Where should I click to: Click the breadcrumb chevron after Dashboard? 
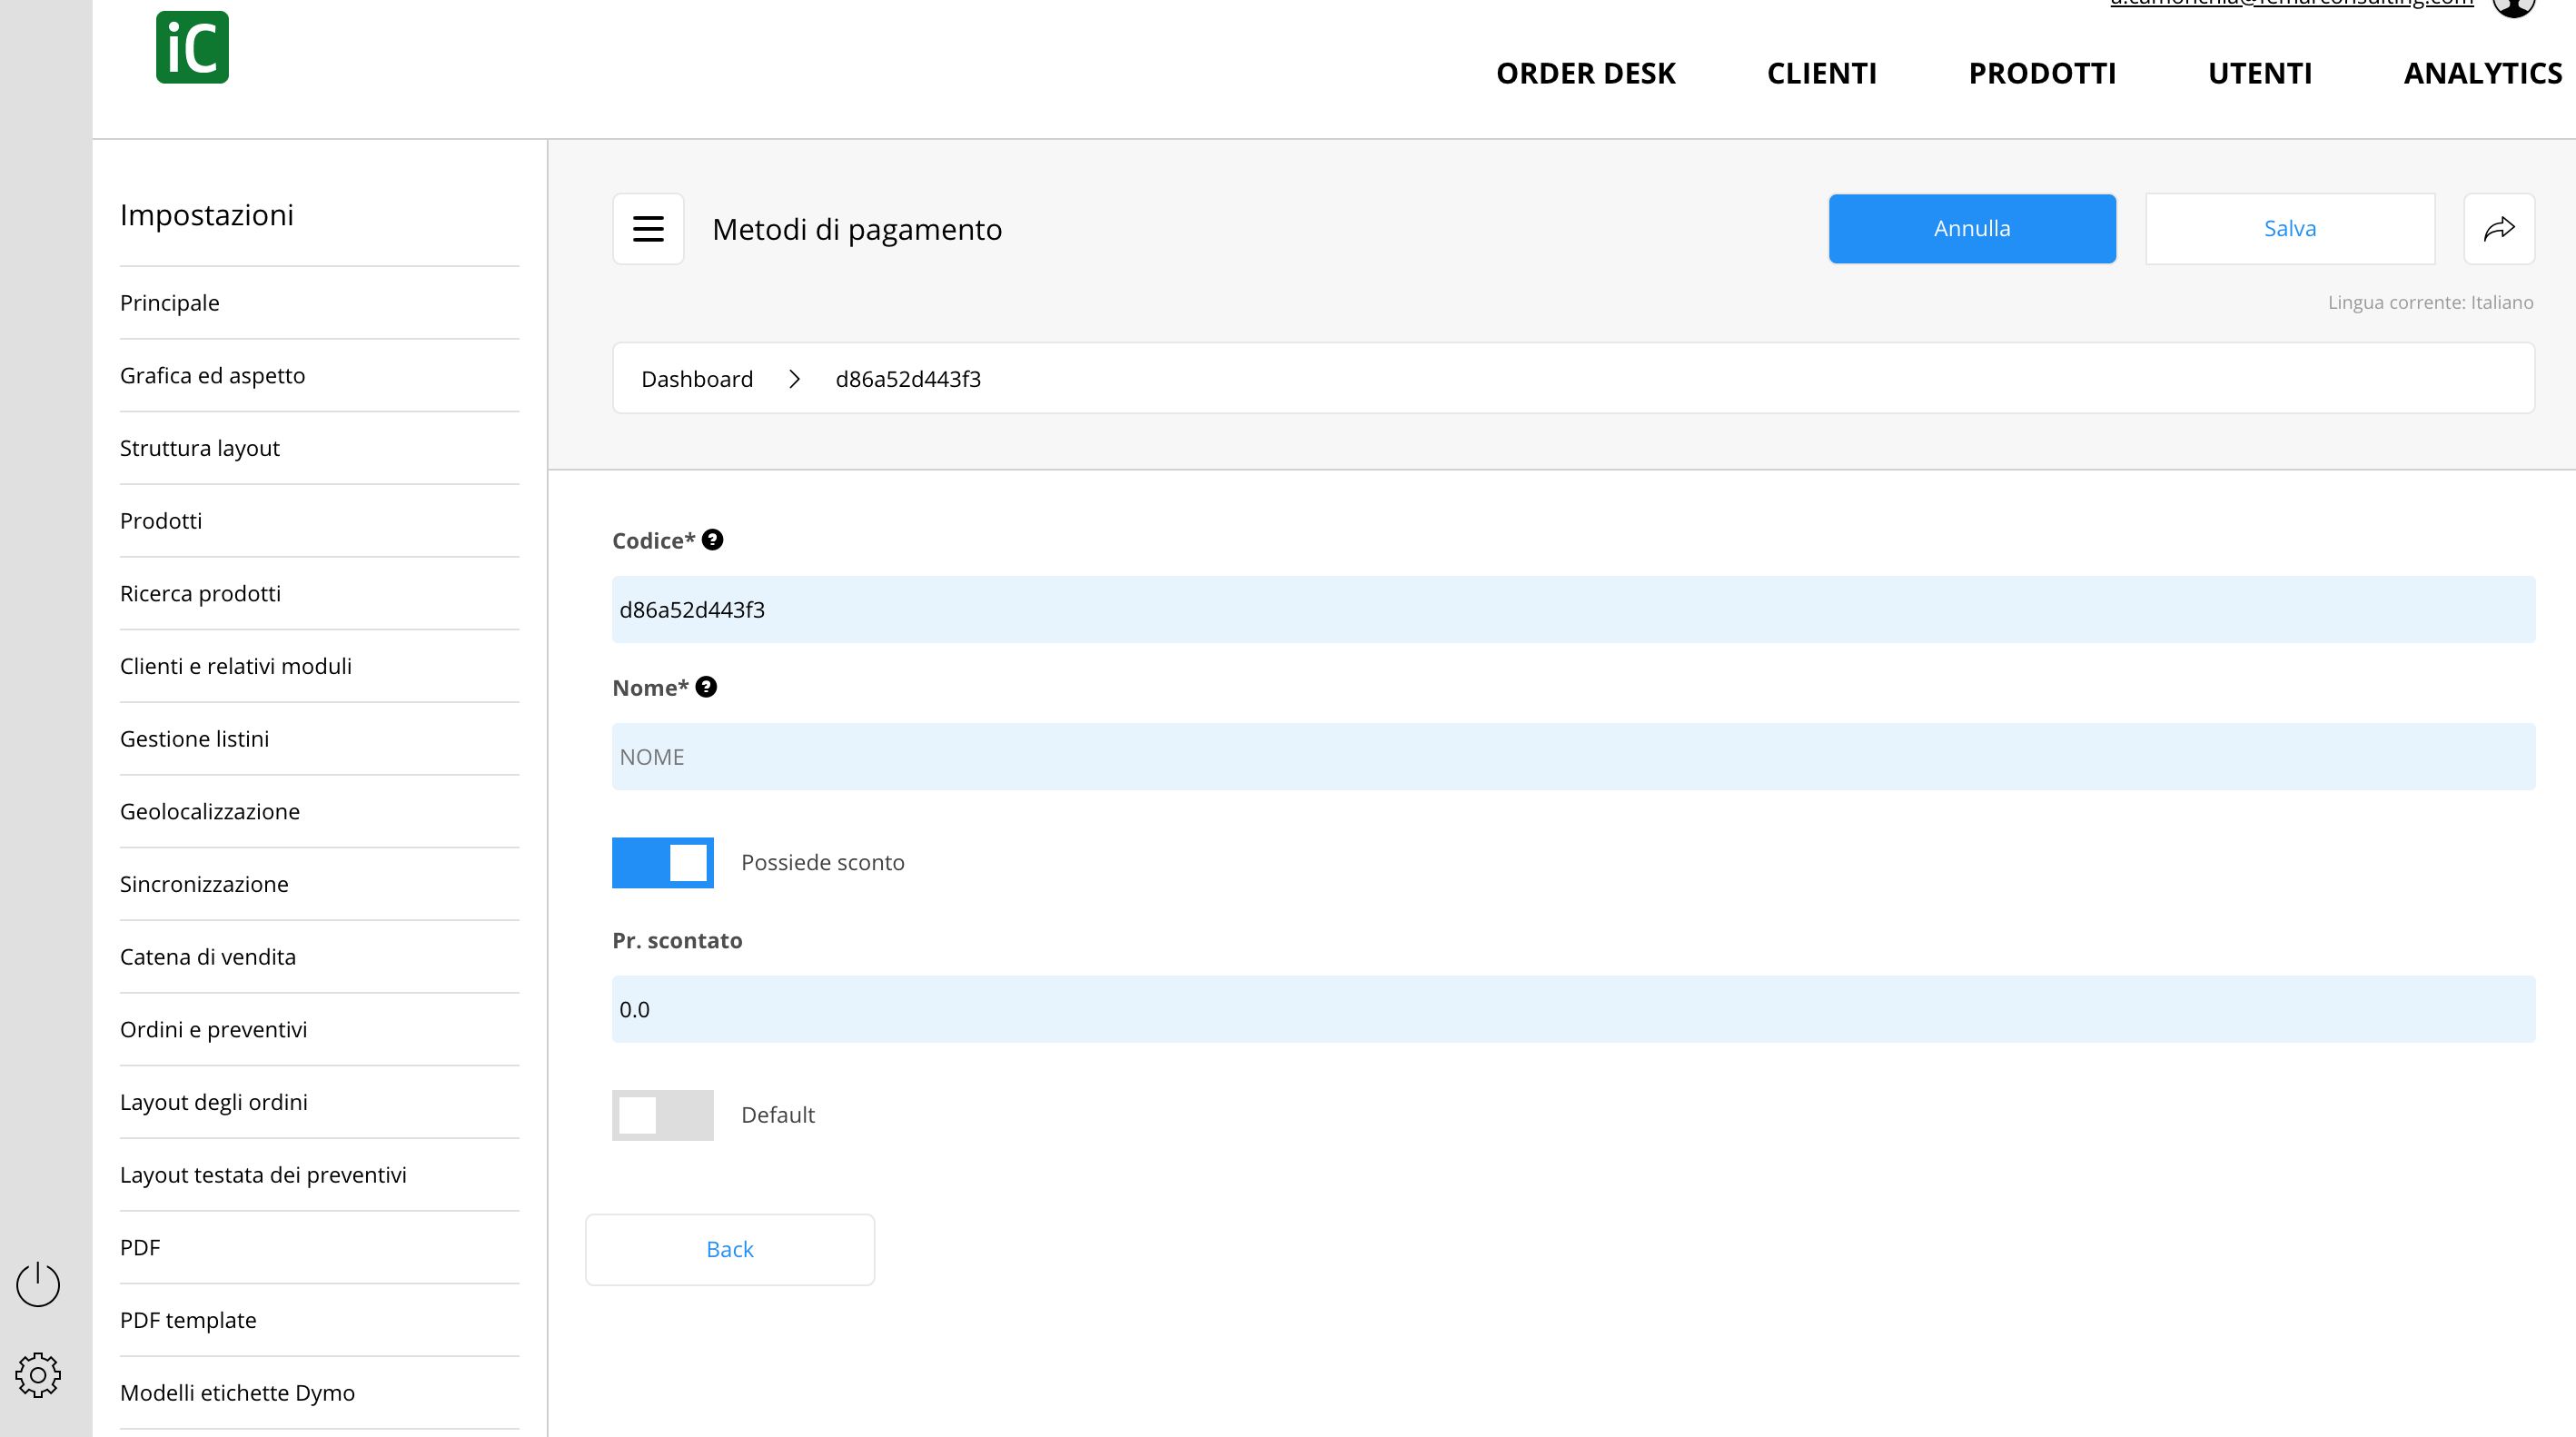794,379
